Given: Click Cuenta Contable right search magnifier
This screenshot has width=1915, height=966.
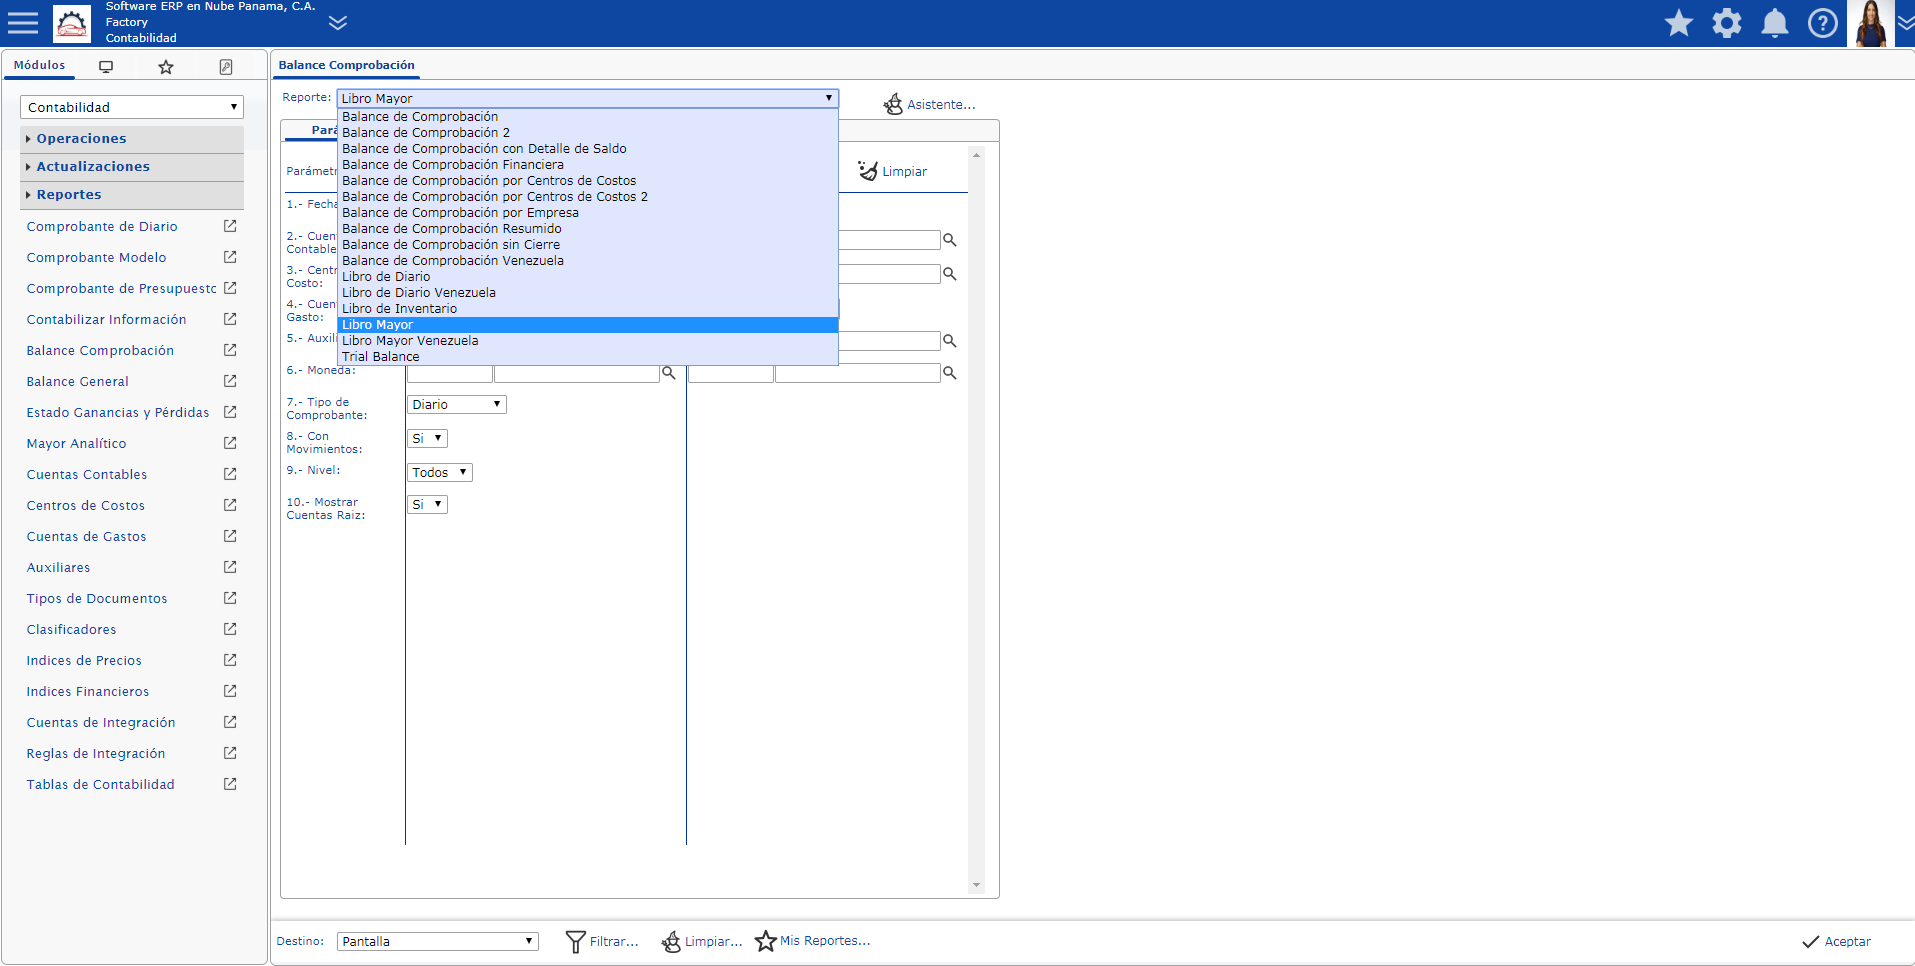Looking at the screenshot, I should (950, 240).
